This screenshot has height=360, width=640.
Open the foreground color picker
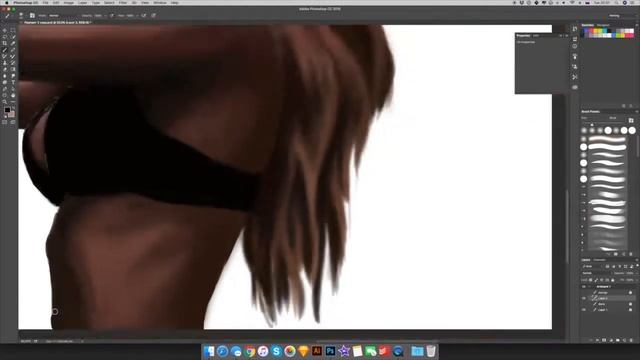(x=7, y=110)
